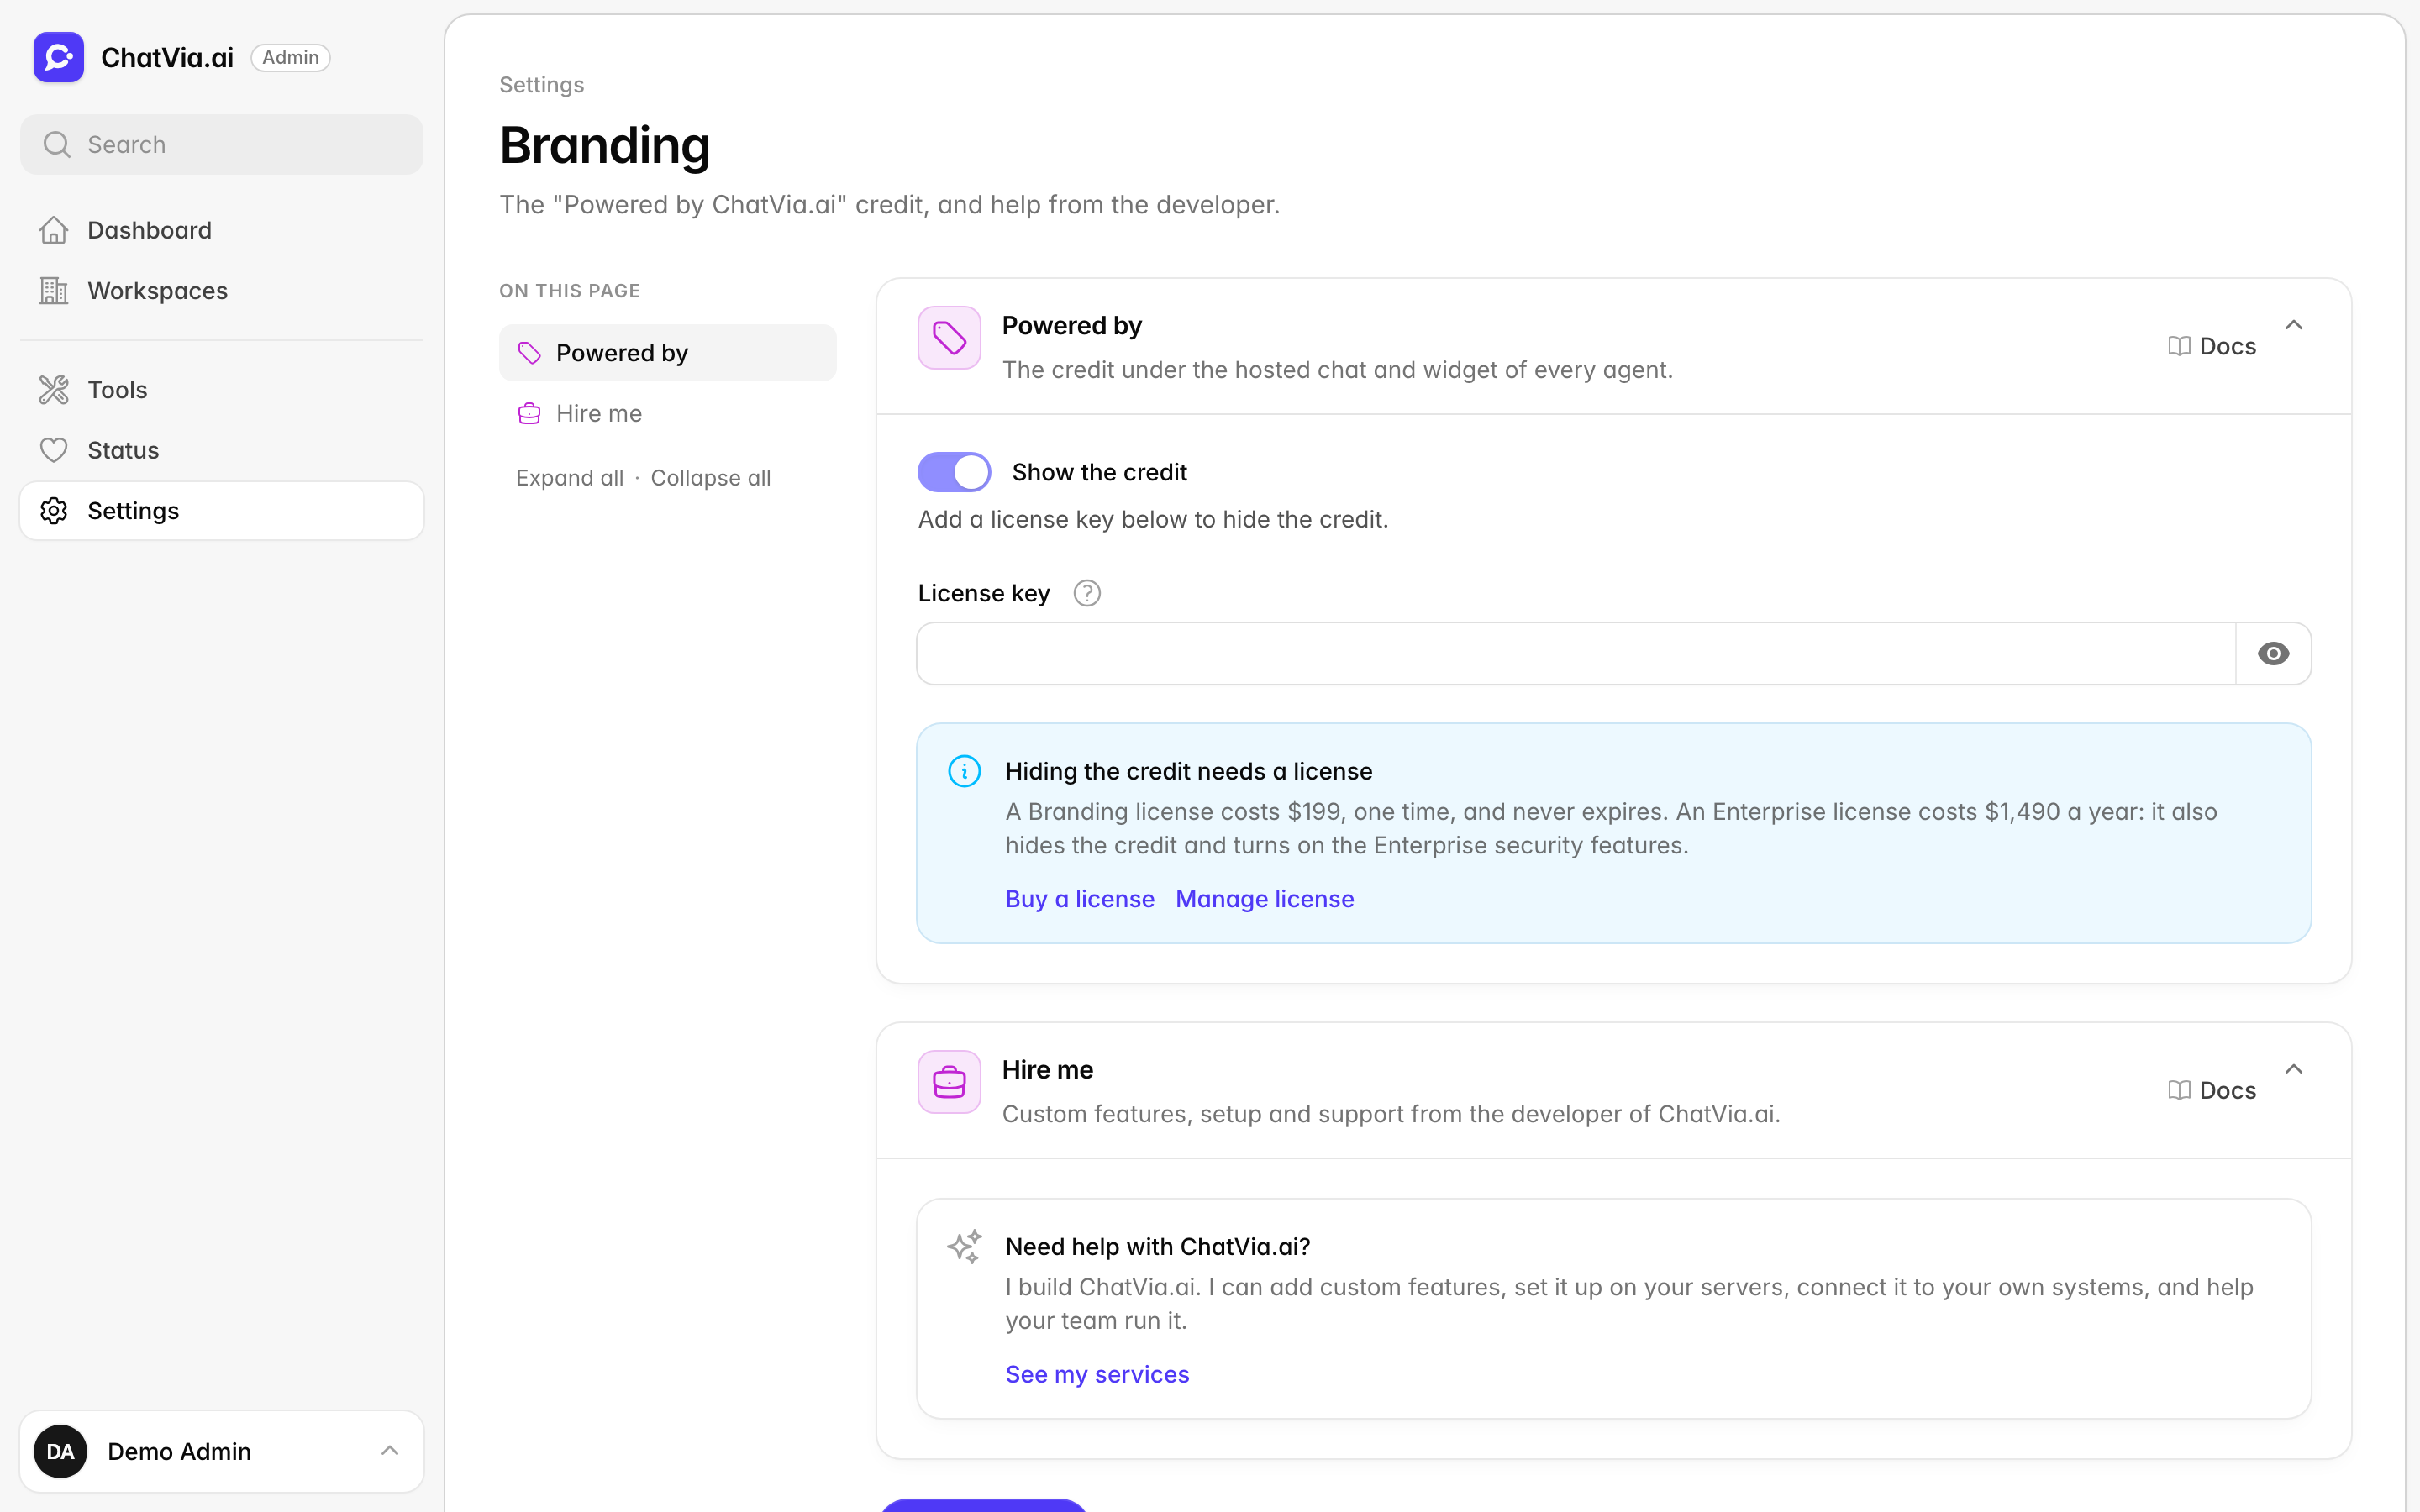
Task: Open Docs for the Hire me section
Action: pyautogui.click(x=2212, y=1090)
